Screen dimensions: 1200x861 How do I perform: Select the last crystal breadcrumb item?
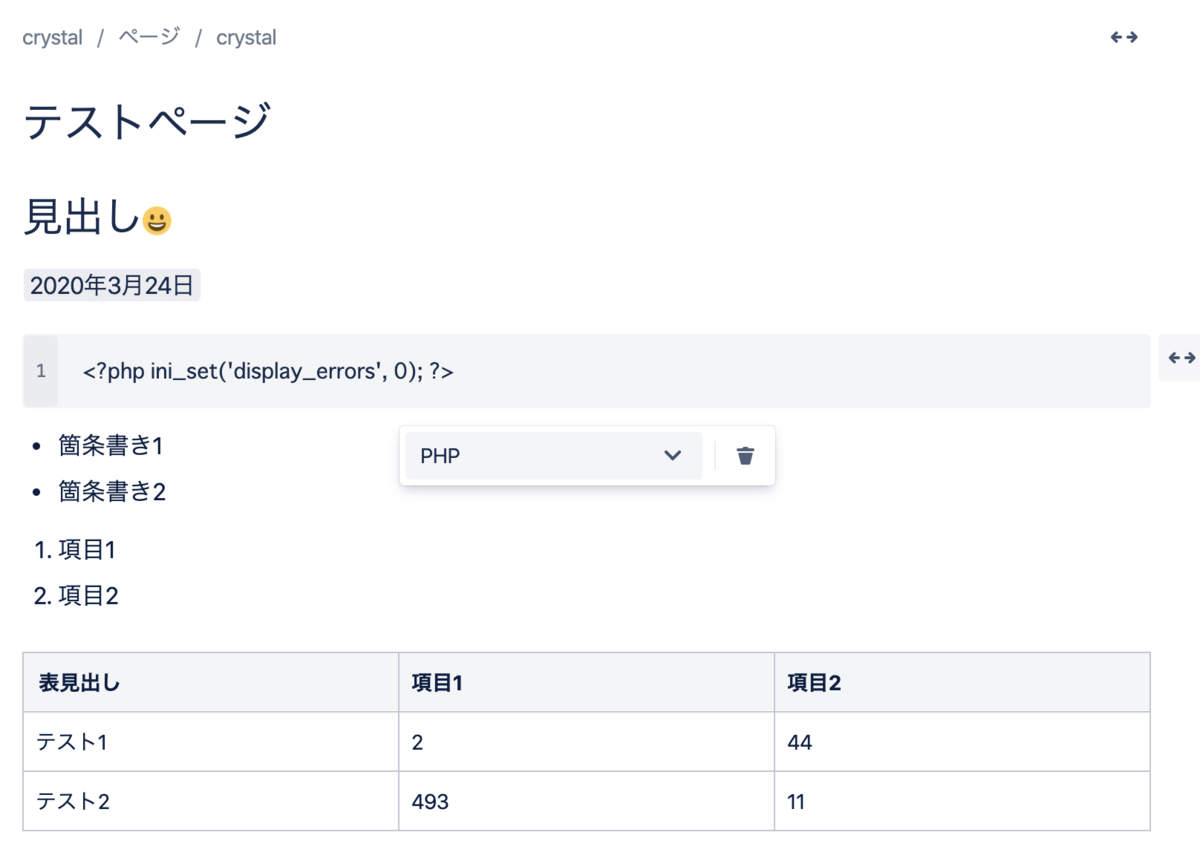click(x=246, y=37)
